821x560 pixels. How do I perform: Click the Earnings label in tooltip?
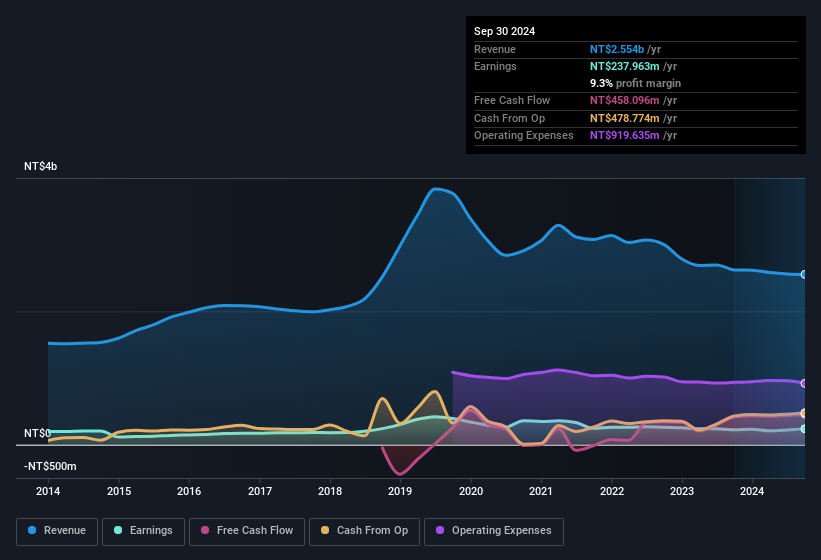(x=495, y=66)
